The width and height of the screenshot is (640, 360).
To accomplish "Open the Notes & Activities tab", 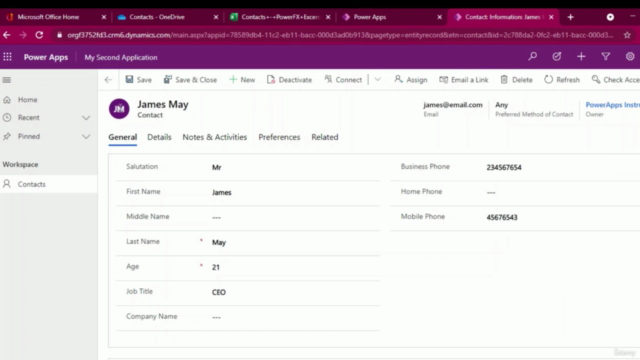I will [x=215, y=137].
